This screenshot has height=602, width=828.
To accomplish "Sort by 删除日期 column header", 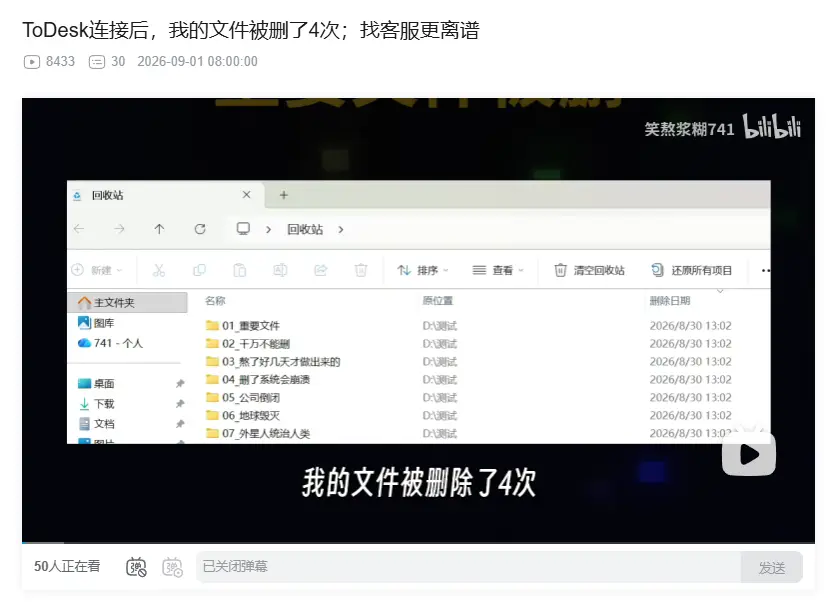I will click(x=670, y=300).
